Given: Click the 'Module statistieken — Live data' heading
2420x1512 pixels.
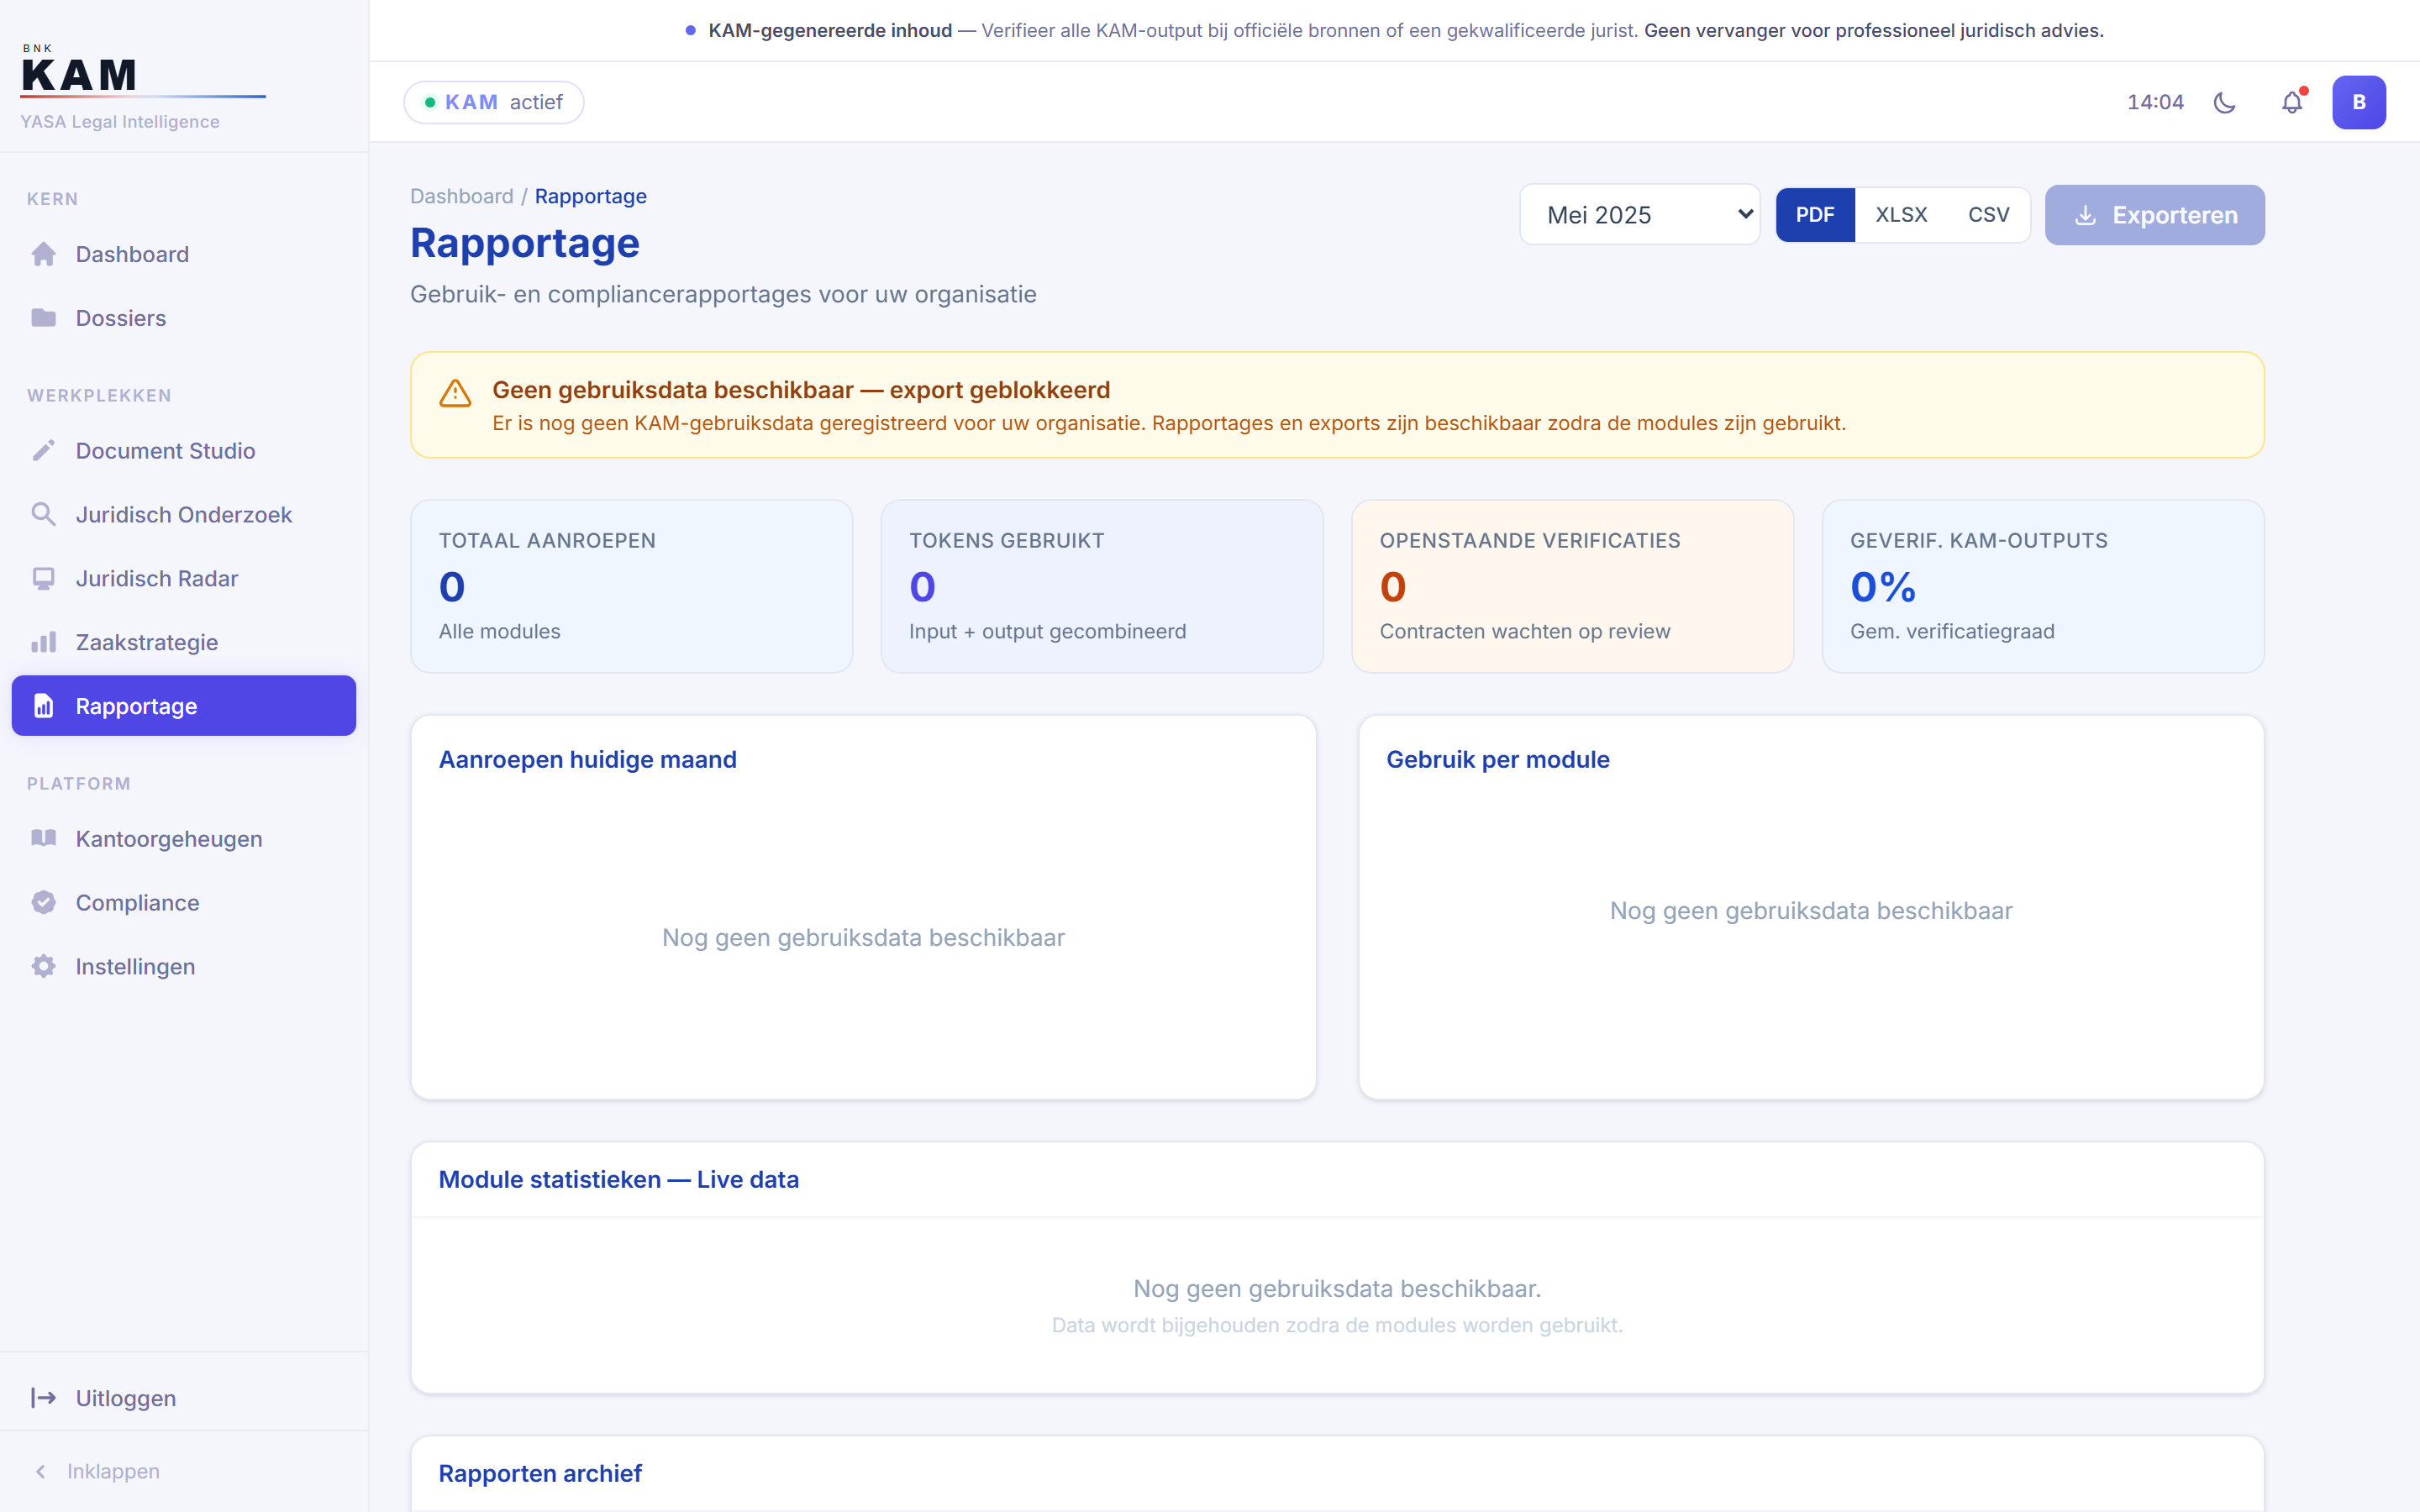Looking at the screenshot, I should click(x=619, y=1179).
